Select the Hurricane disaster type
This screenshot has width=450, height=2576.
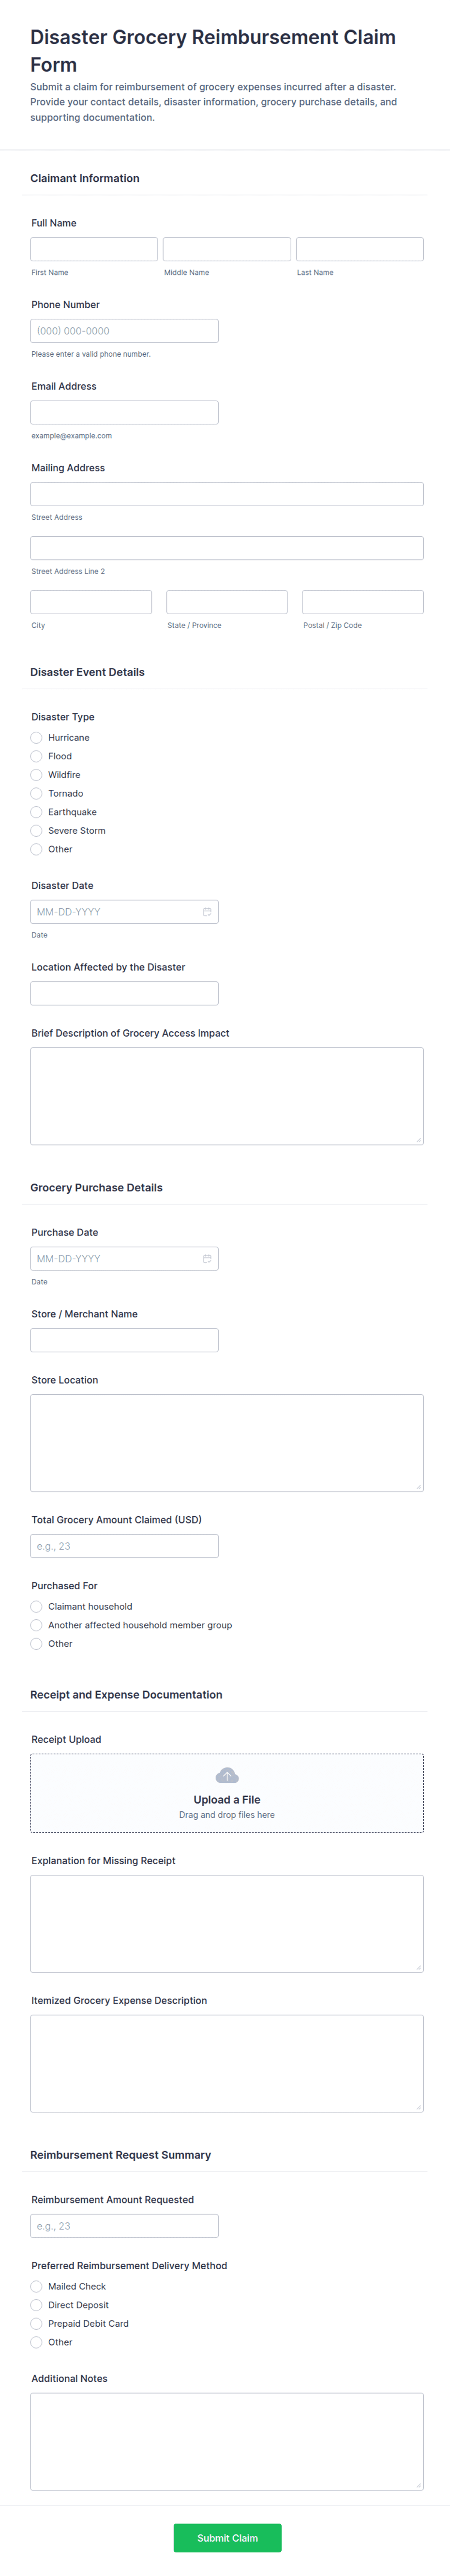click(x=36, y=738)
